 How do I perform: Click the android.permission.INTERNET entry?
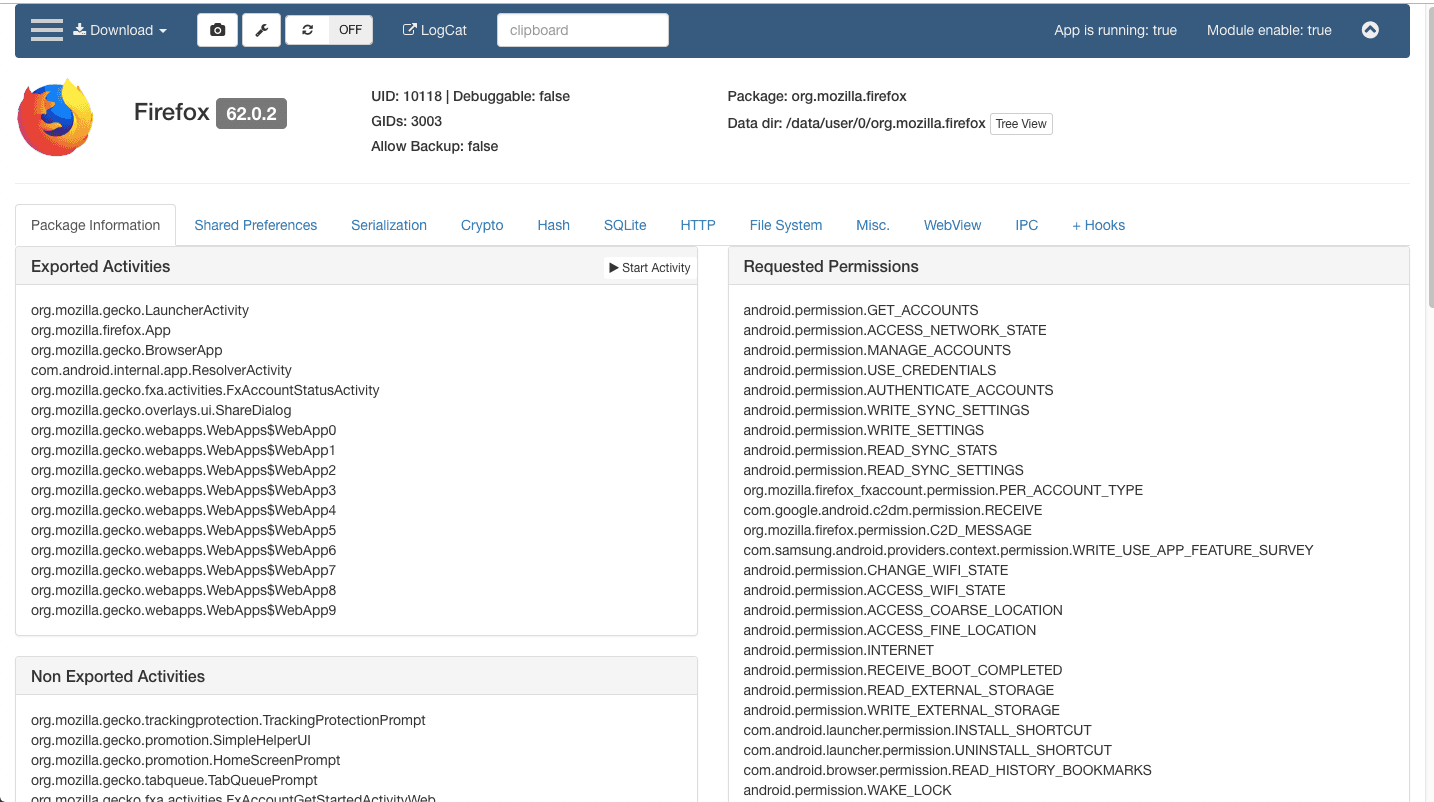point(838,650)
